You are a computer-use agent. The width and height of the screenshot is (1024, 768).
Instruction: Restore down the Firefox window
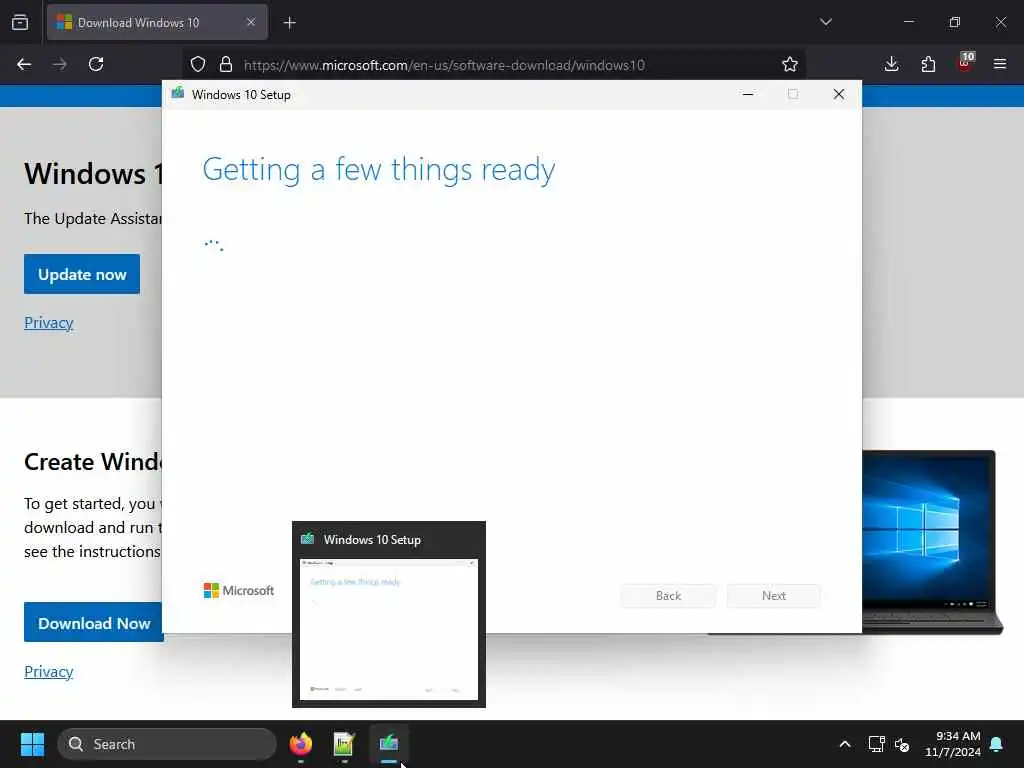(x=955, y=22)
